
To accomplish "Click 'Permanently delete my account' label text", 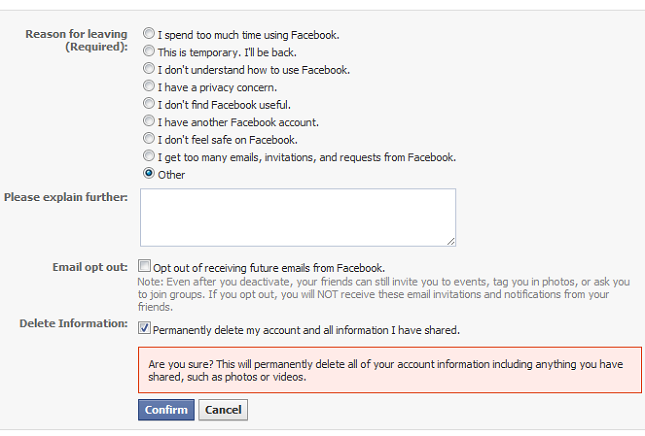I will pyautogui.click(x=306, y=329).
